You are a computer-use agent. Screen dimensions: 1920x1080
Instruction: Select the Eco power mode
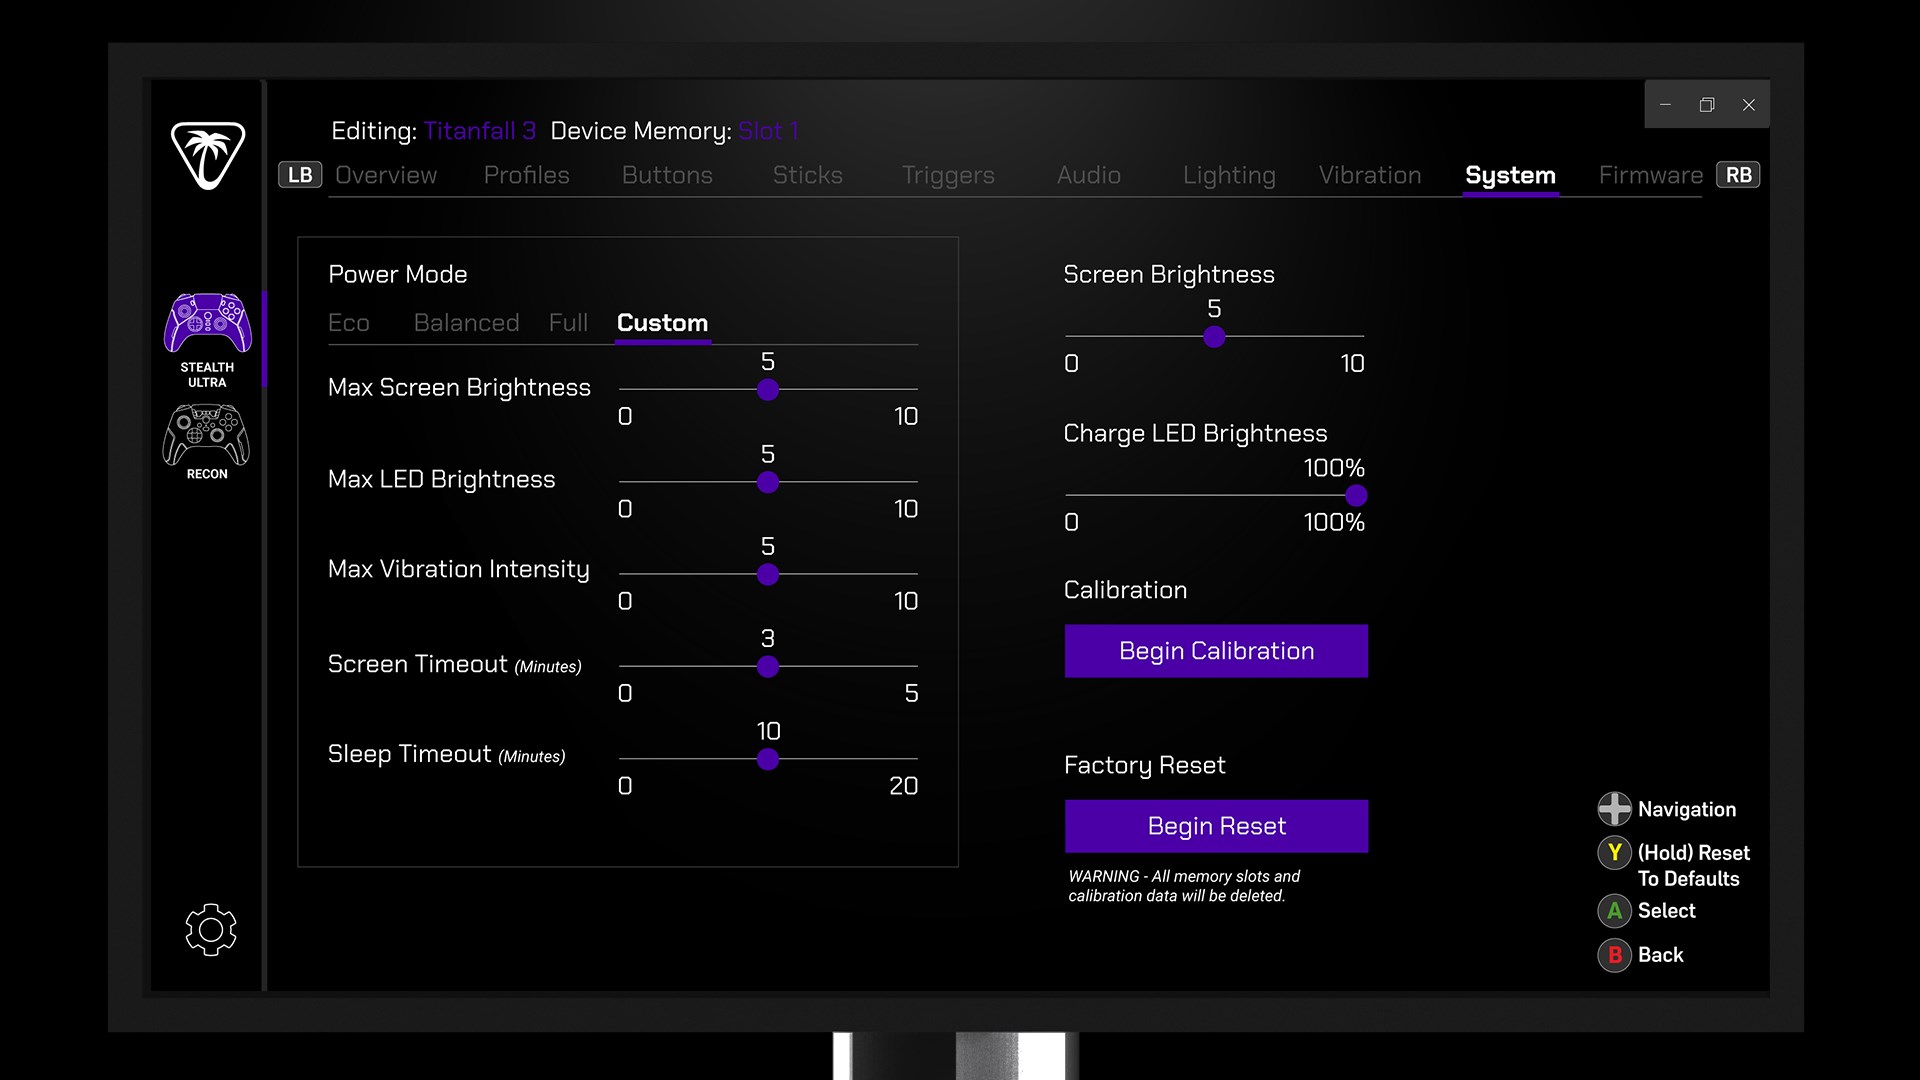click(348, 323)
